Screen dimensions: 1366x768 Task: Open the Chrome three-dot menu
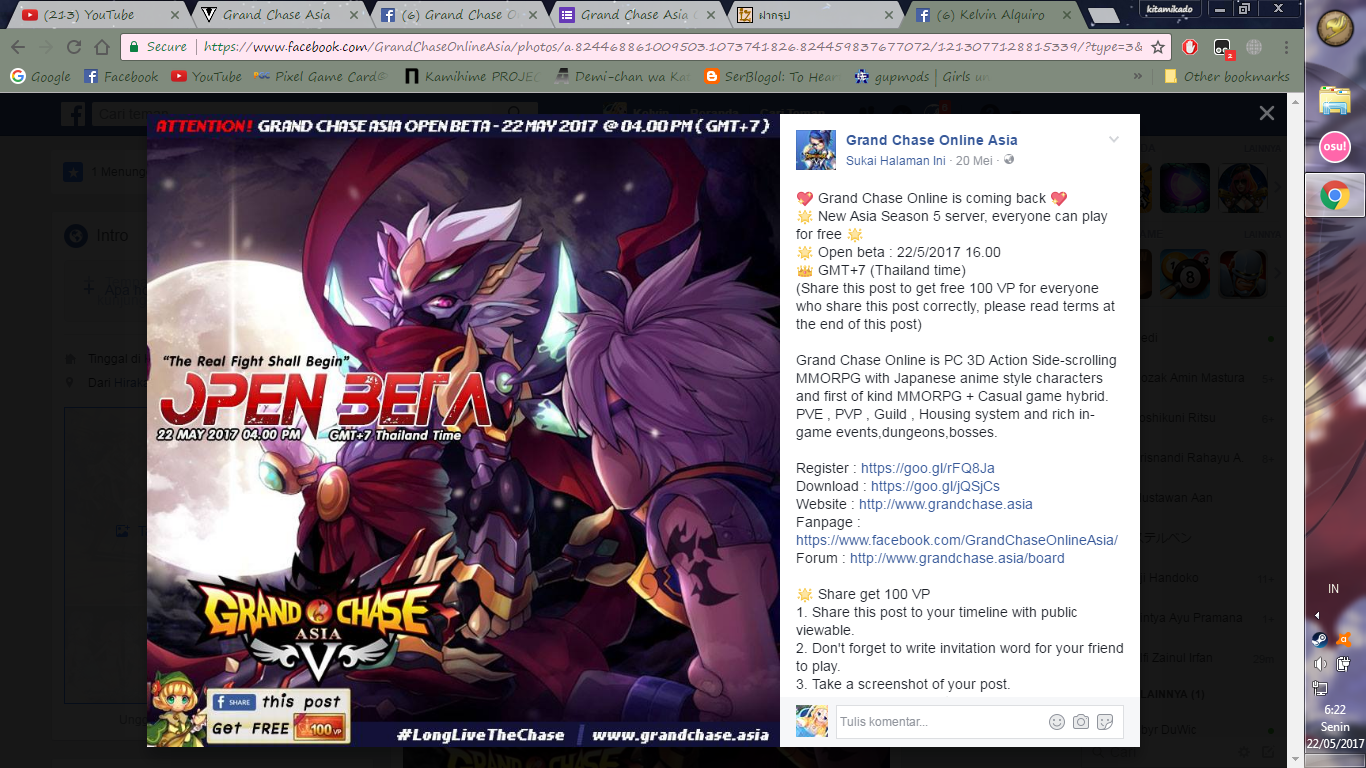pos(1286,47)
